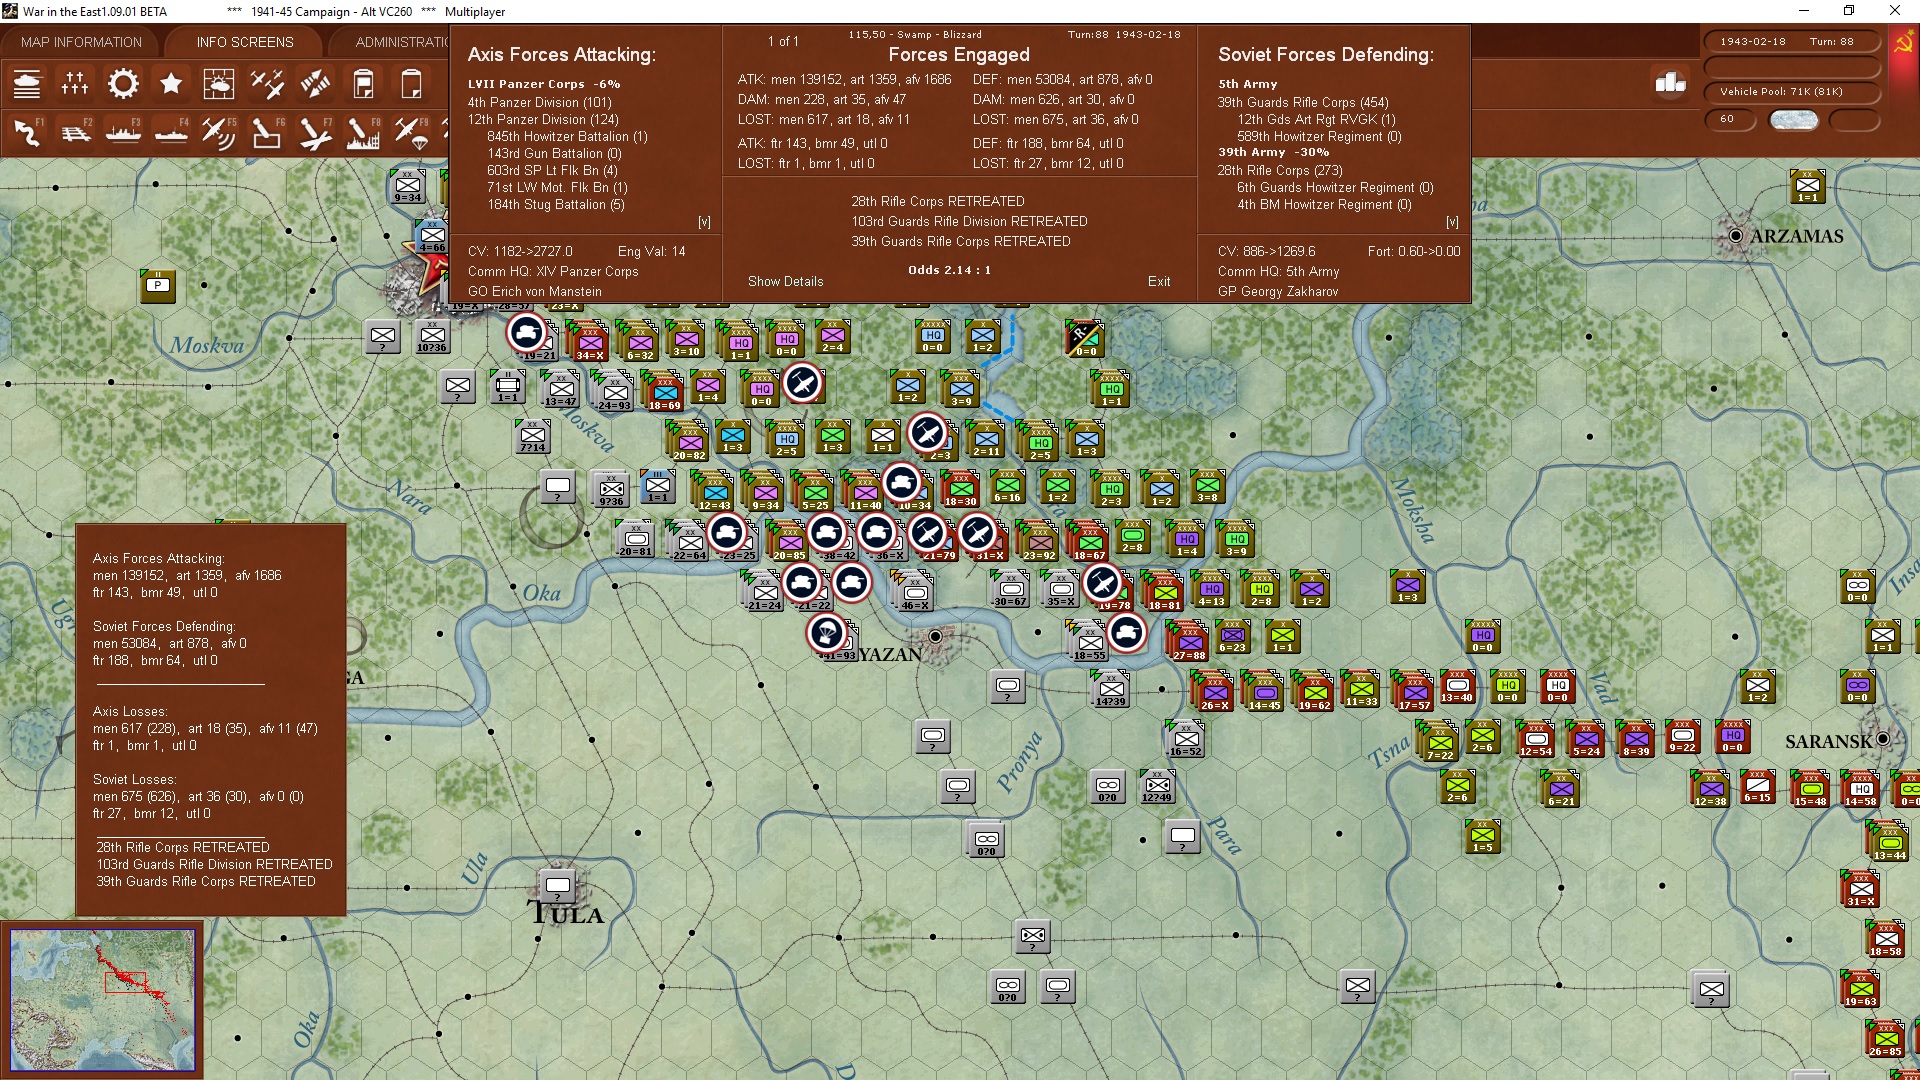Click the victory star icon
Screen dimensions: 1920x1080
(171, 84)
